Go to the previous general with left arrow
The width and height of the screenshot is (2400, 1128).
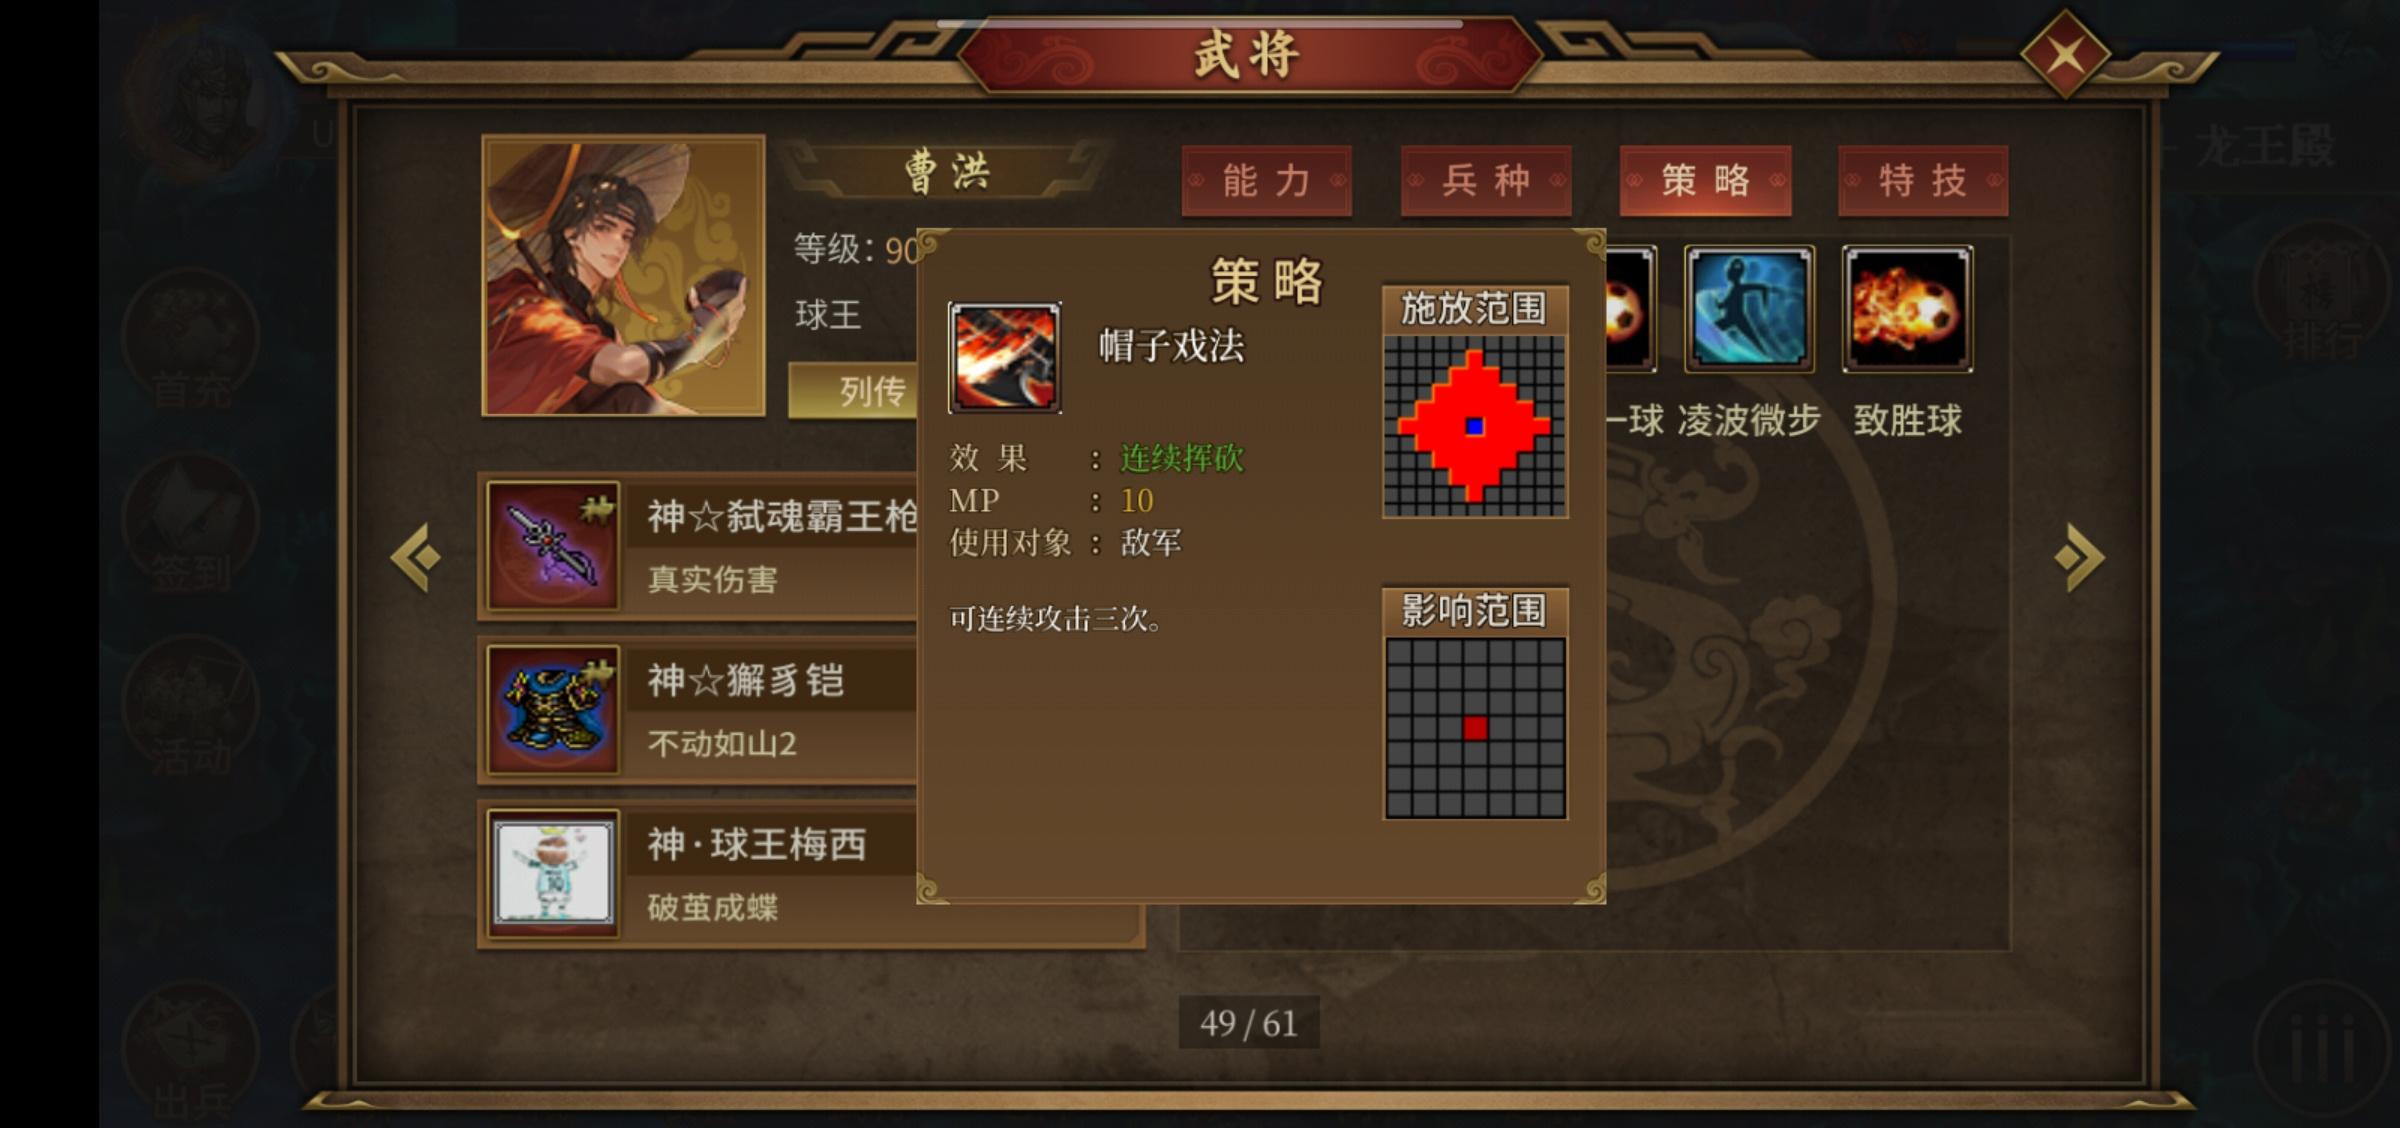click(x=416, y=557)
